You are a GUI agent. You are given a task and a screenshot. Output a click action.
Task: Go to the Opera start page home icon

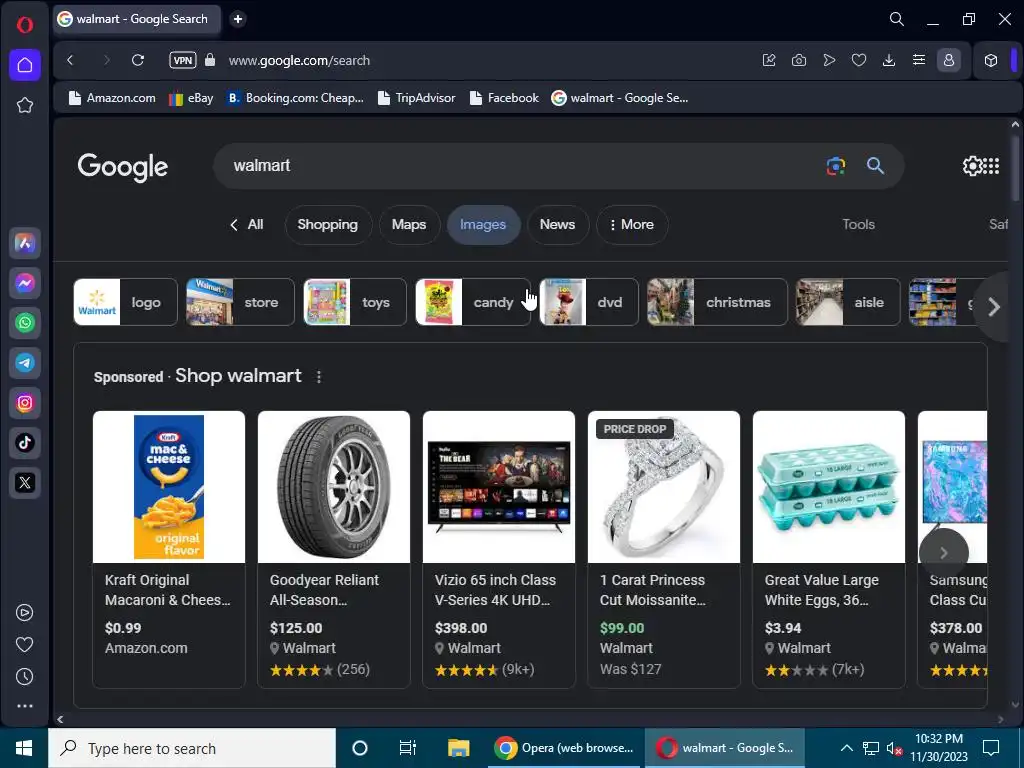(x=25, y=65)
